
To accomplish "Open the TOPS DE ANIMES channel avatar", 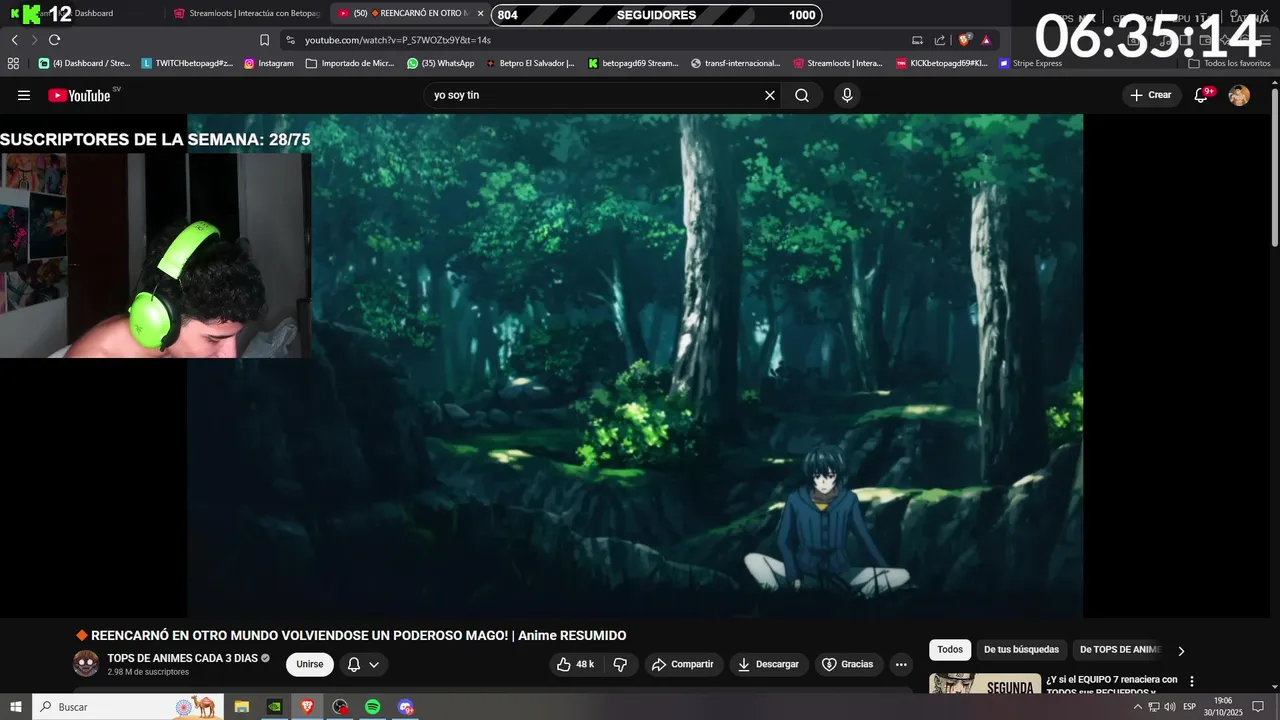I will point(86,664).
